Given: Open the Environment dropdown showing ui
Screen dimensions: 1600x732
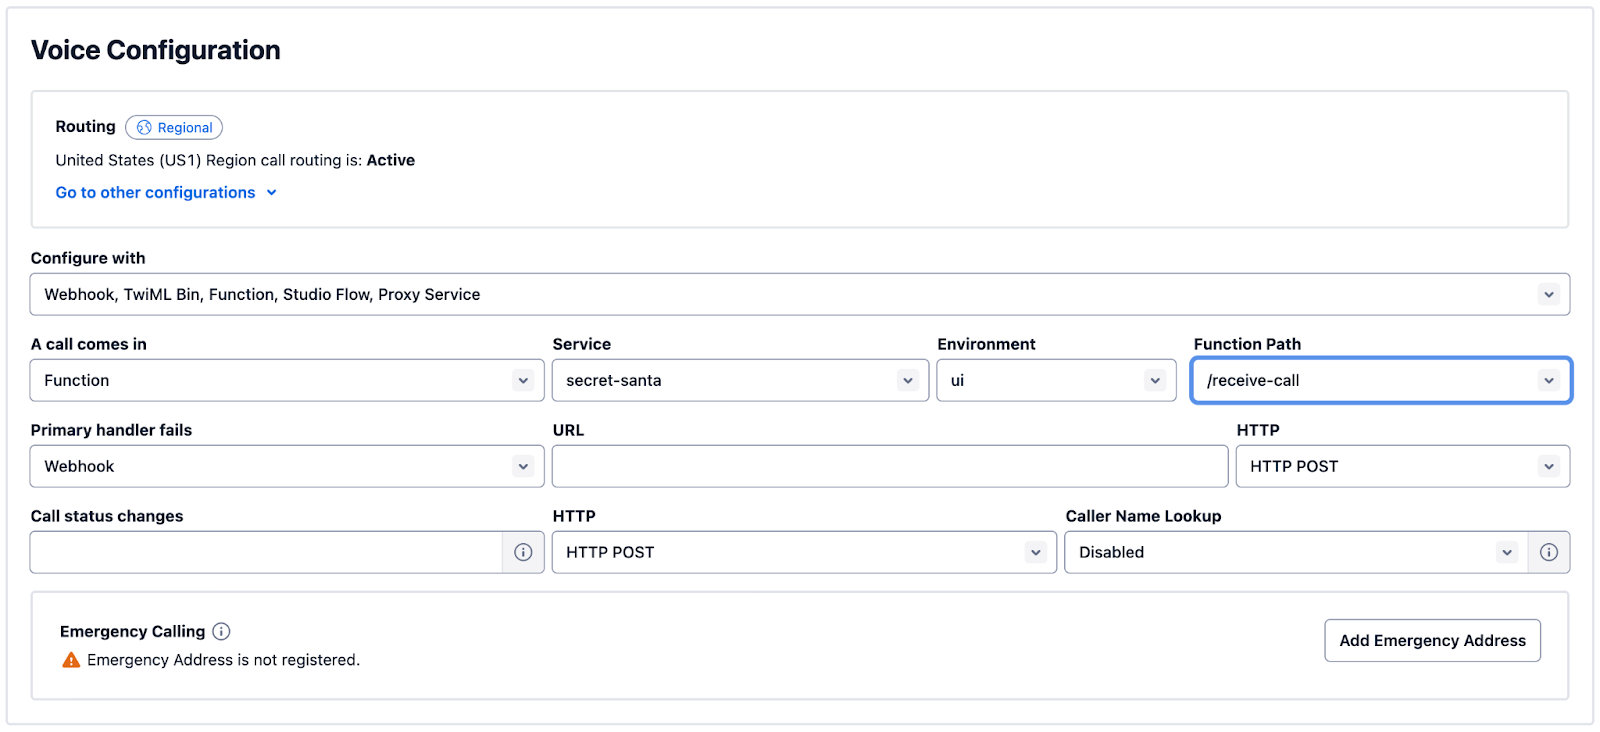Looking at the screenshot, I should (x=1056, y=380).
